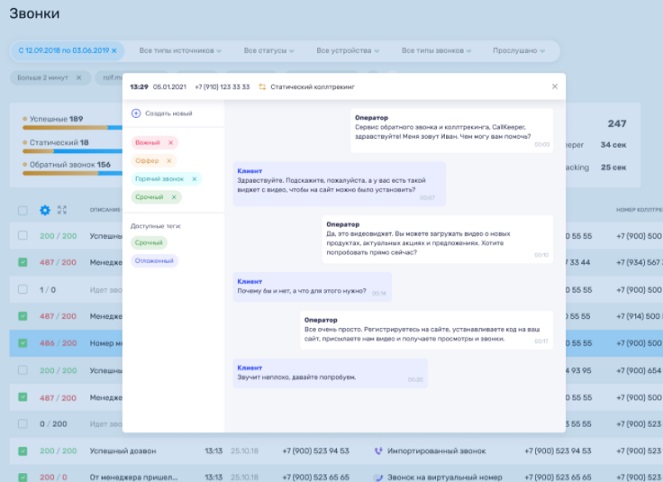The image size is (663, 482).
Task: Uncheck the 486 / 200 highlighted row checkbox
Action: tap(23, 343)
